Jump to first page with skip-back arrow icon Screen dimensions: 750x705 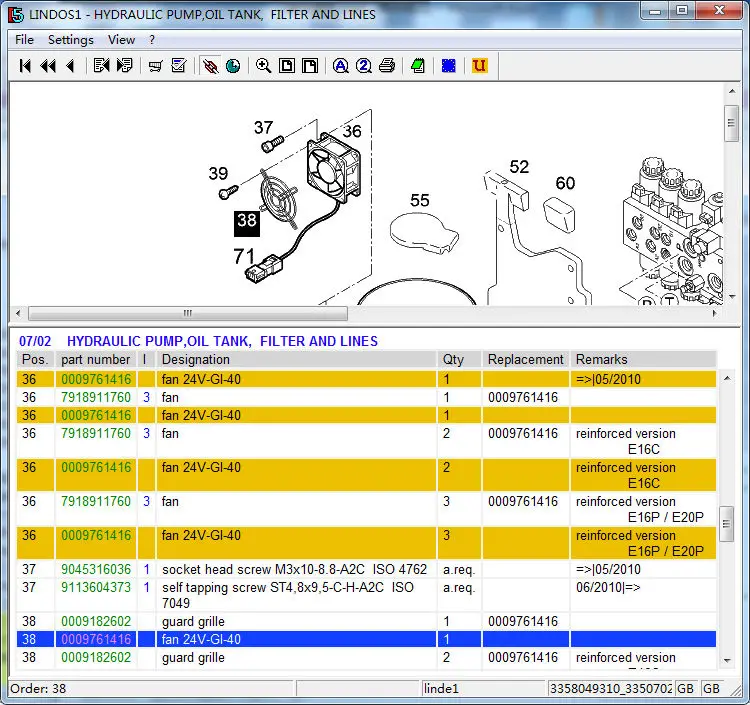(25, 66)
